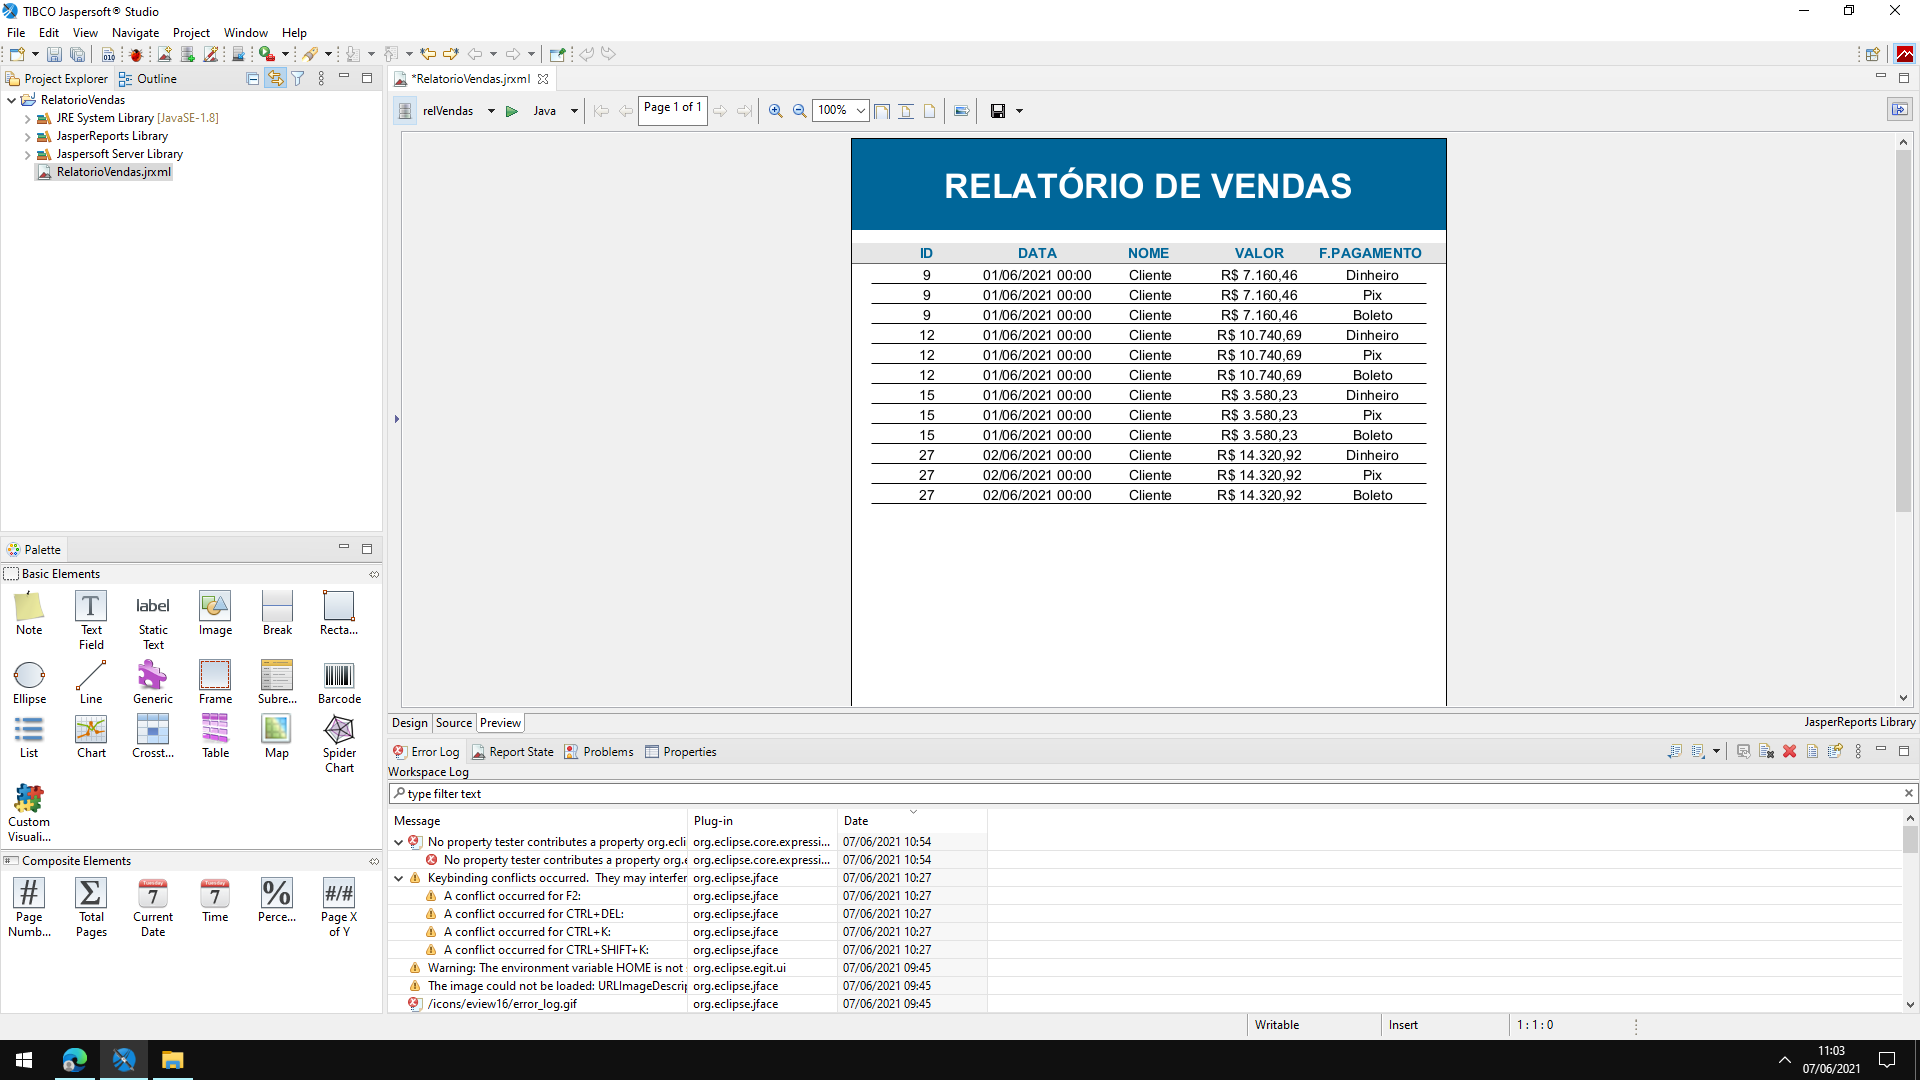Viewport: 1920px width, 1080px height.
Task: Open the relVendas data adapter dropdown
Action: pyautogui.click(x=491, y=111)
